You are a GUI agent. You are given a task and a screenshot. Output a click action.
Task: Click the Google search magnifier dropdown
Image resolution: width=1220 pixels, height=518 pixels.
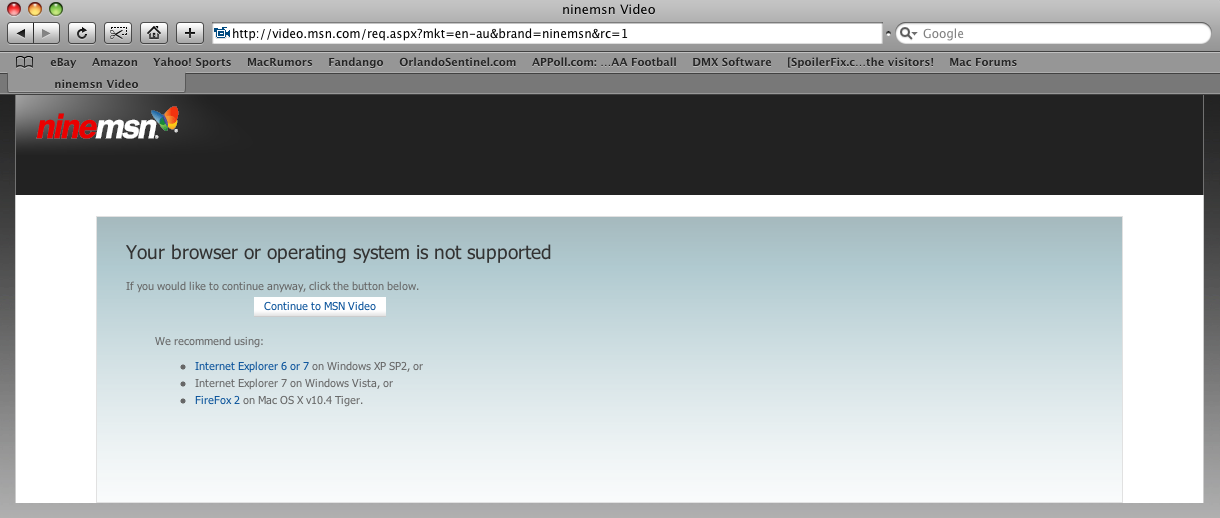tap(909, 34)
